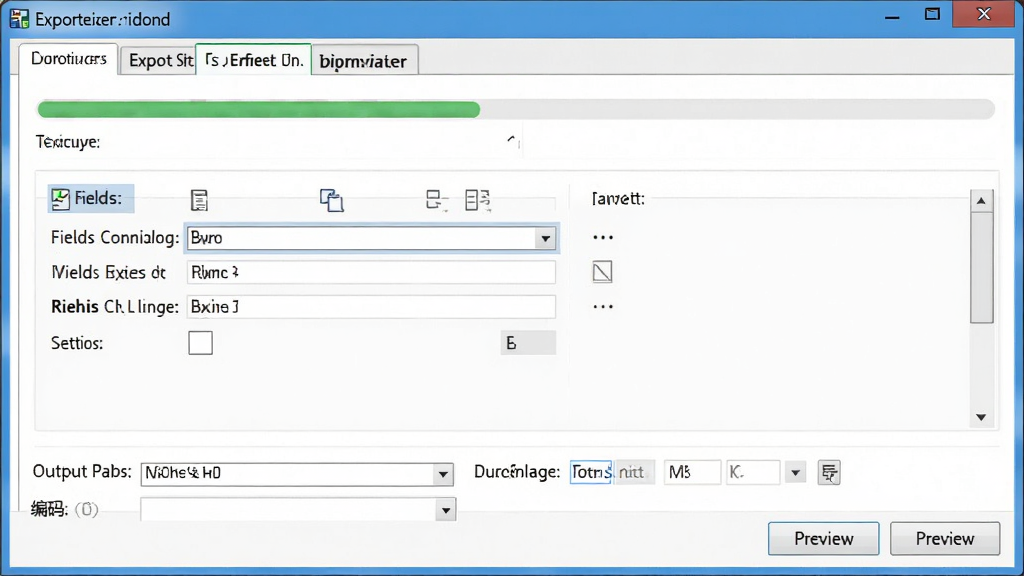Select the Erfieet Un. tab
This screenshot has height=576, width=1024.
click(253, 60)
